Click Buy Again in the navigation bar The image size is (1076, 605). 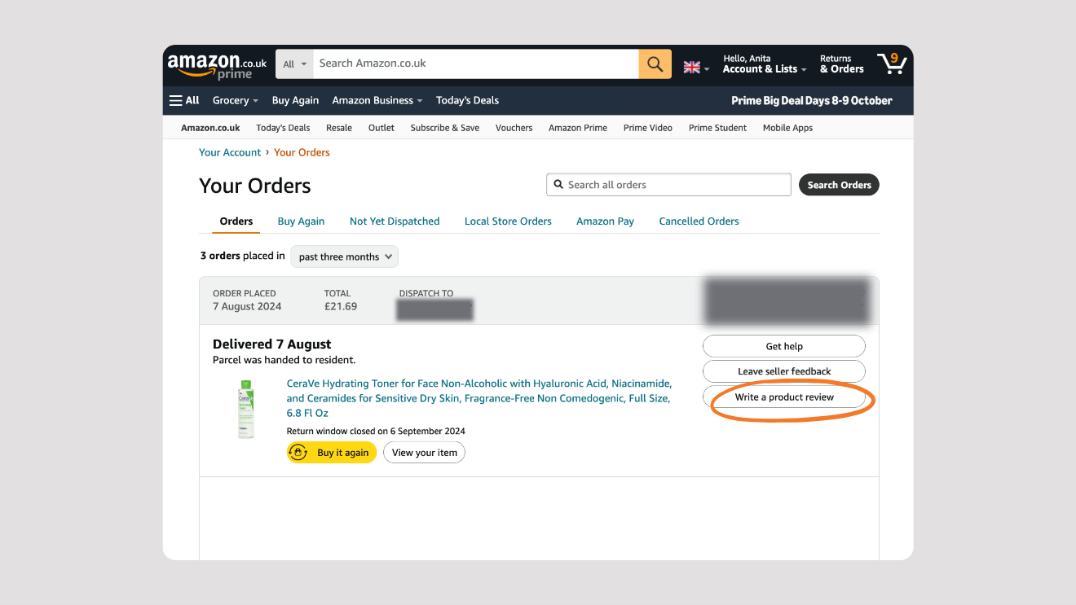click(295, 100)
